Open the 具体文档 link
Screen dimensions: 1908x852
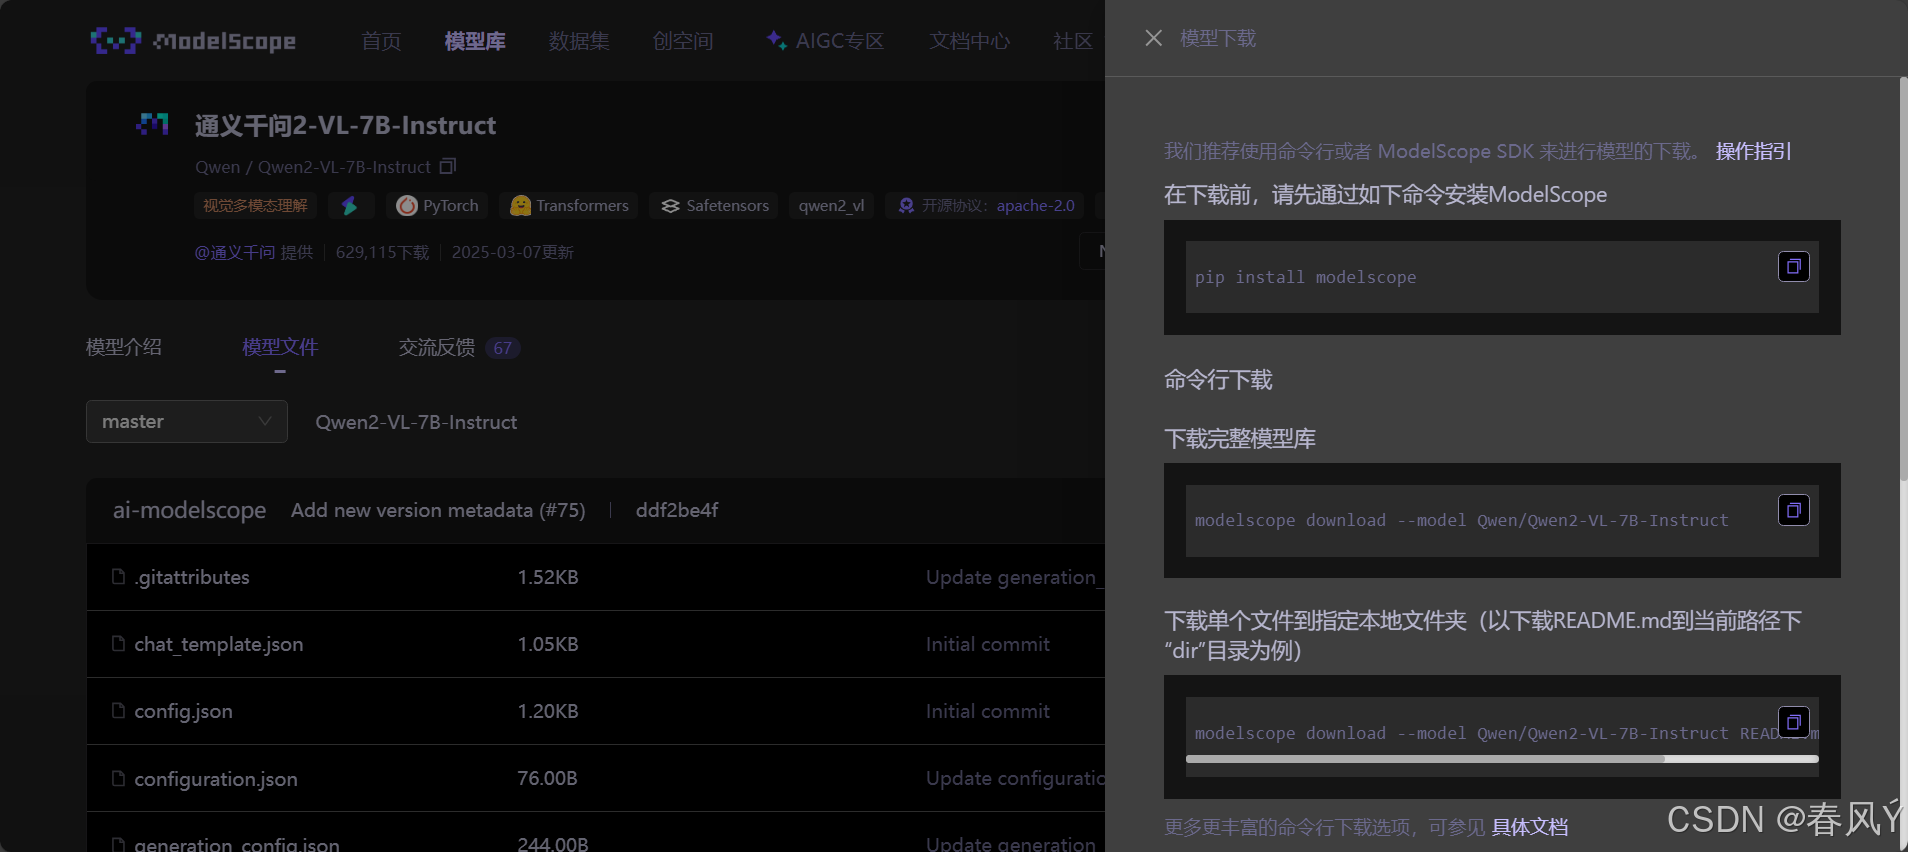(1530, 827)
